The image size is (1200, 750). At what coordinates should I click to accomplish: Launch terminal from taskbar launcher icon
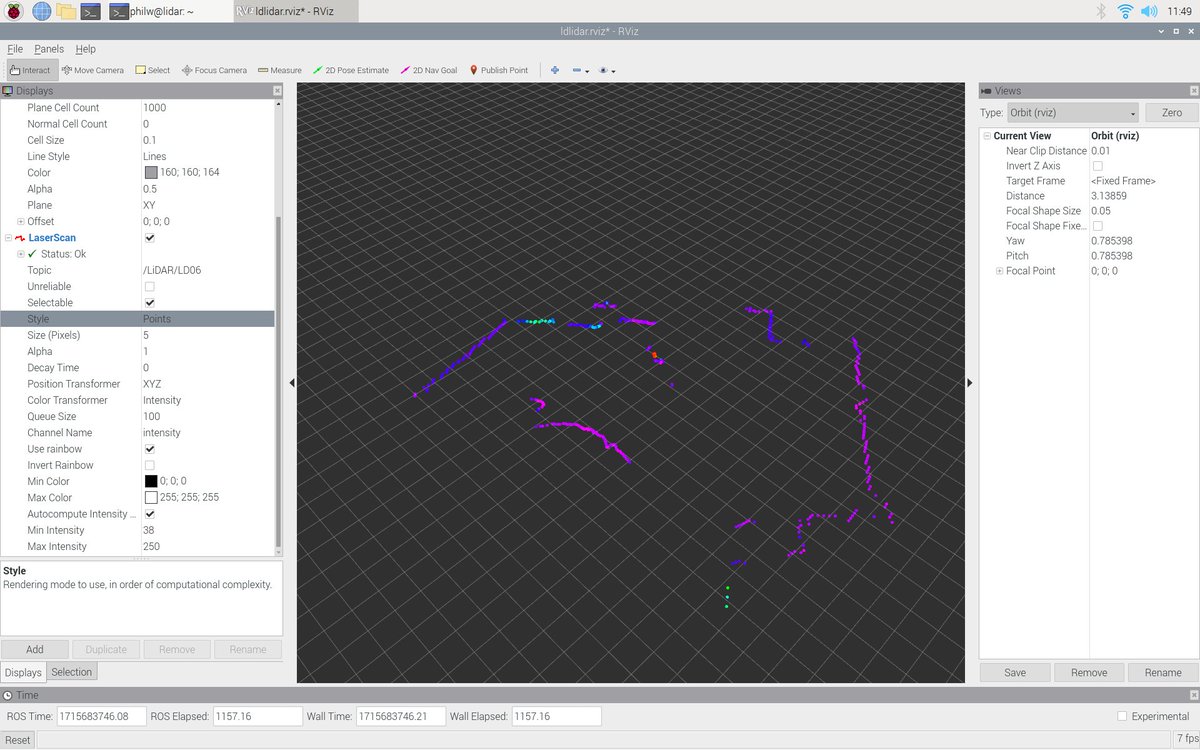click(x=91, y=11)
